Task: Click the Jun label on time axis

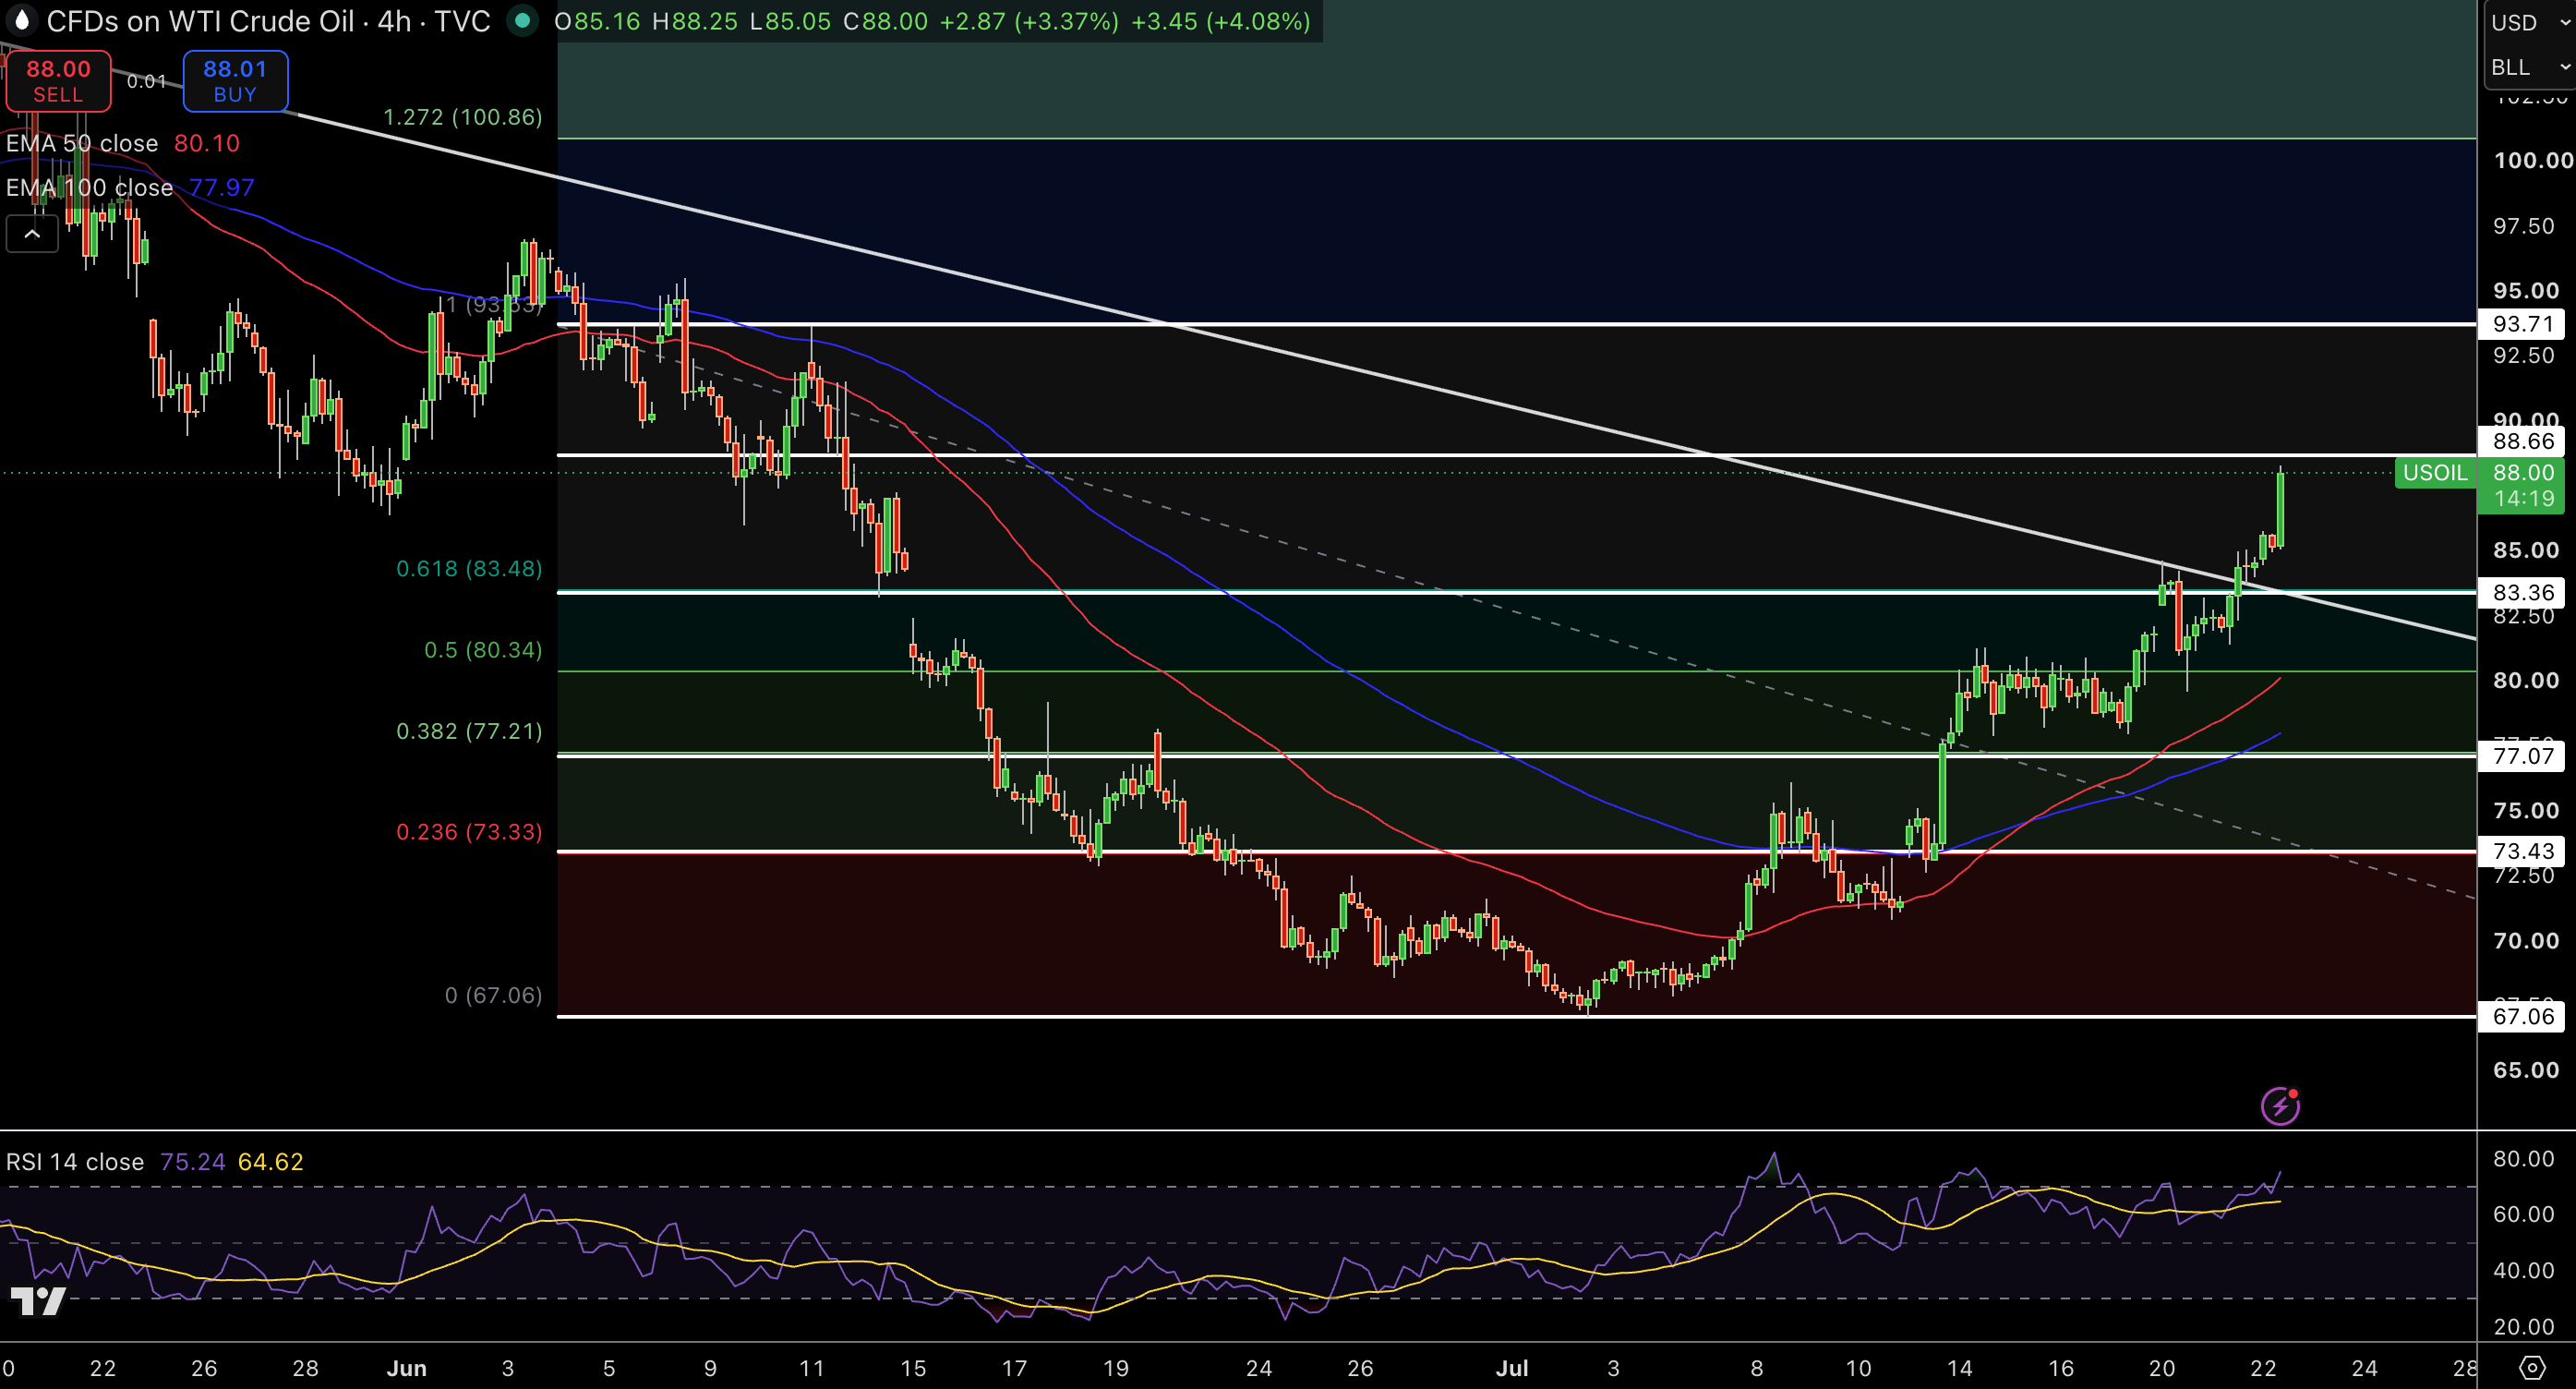Action: coord(407,1368)
